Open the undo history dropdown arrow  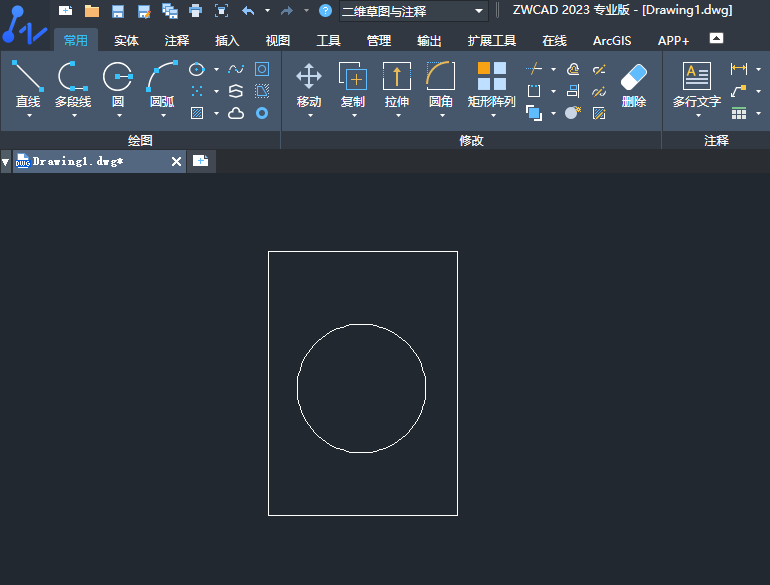pos(267,10)
